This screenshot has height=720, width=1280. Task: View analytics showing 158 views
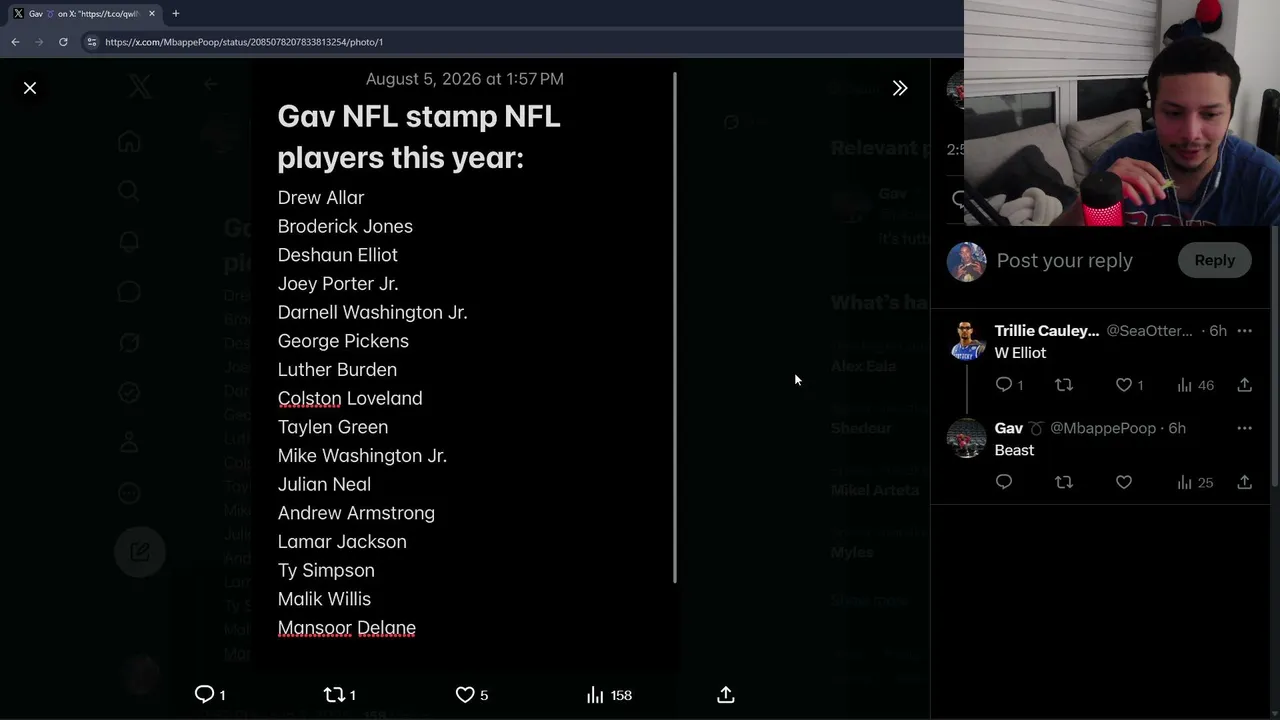[x=609, y=694]
